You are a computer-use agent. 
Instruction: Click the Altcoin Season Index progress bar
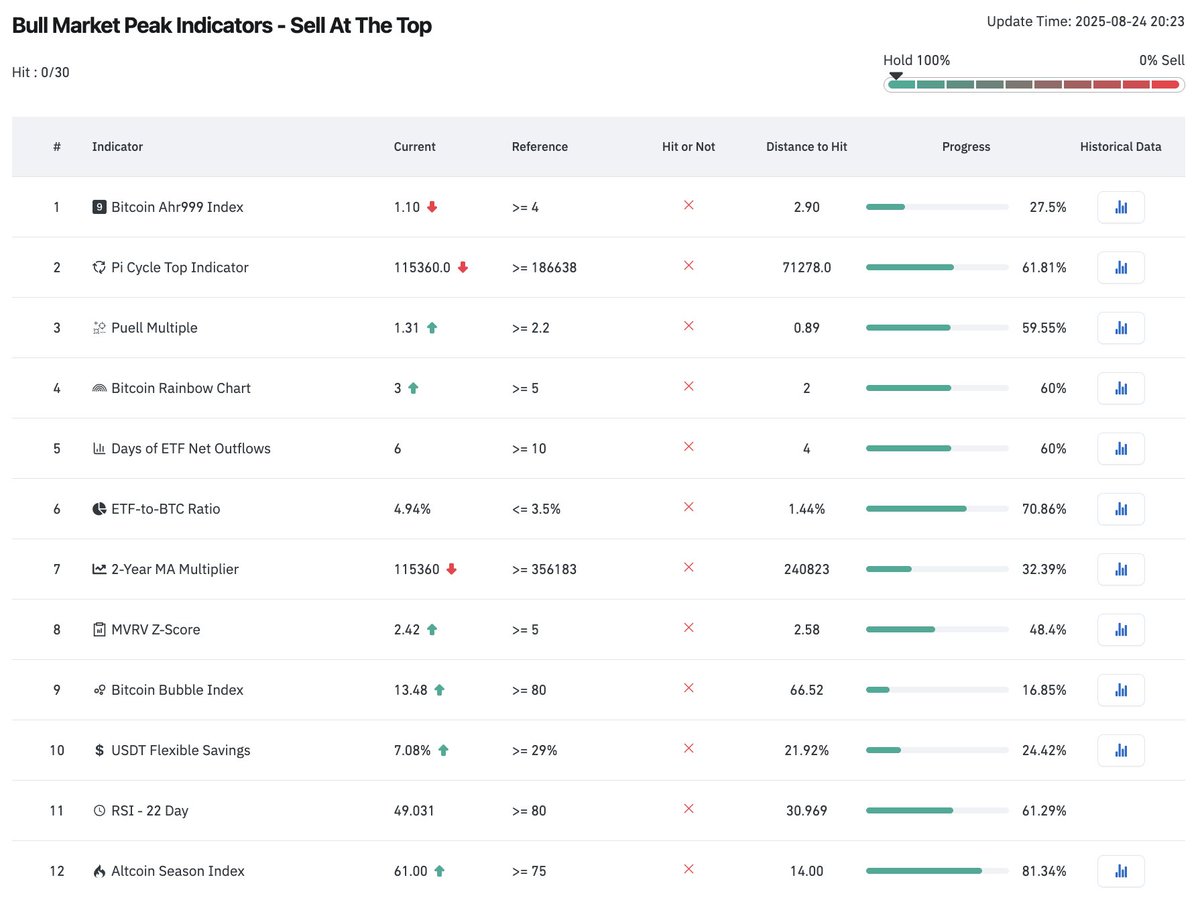pyautogui.click(x=937, y=871)
